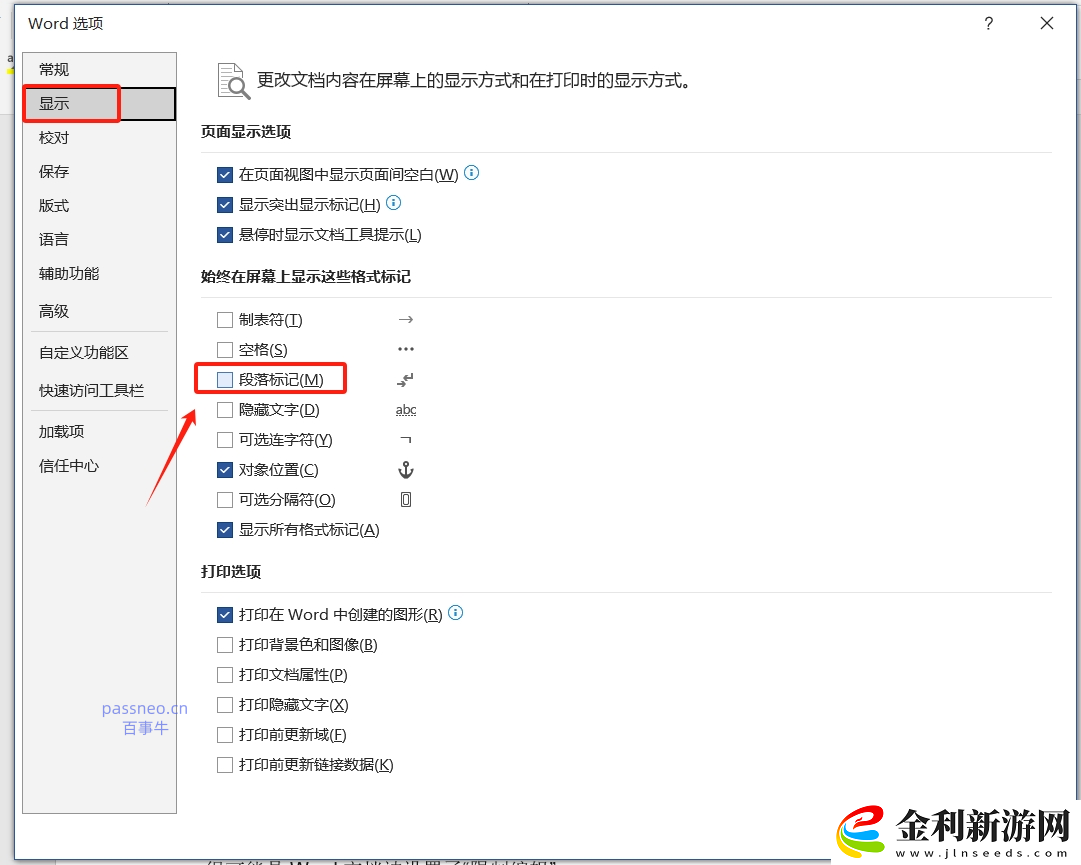Open the 语言 category

click(x=99, y=239)
